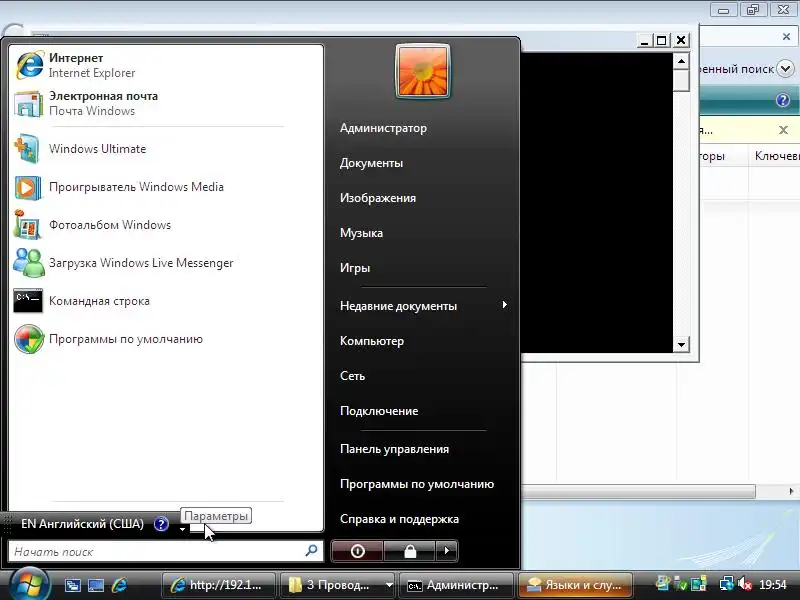Click the Windows Start orb
Viewport: 800px width, 600px height.
click(x=29, y=585)
